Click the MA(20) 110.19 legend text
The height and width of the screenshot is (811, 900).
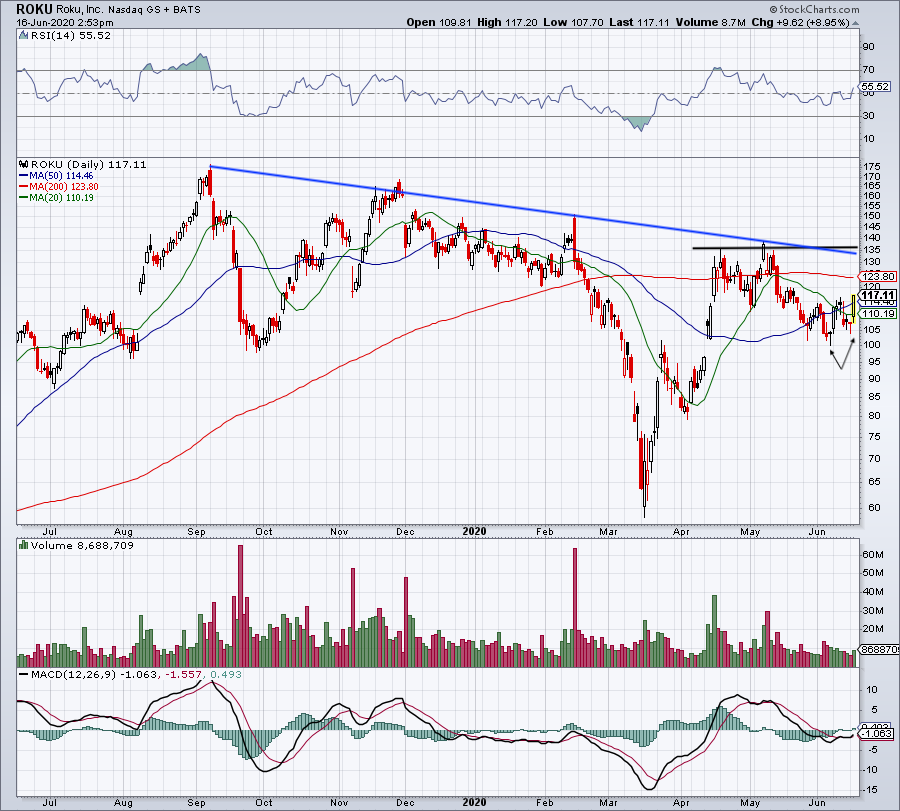click(61, 197)
